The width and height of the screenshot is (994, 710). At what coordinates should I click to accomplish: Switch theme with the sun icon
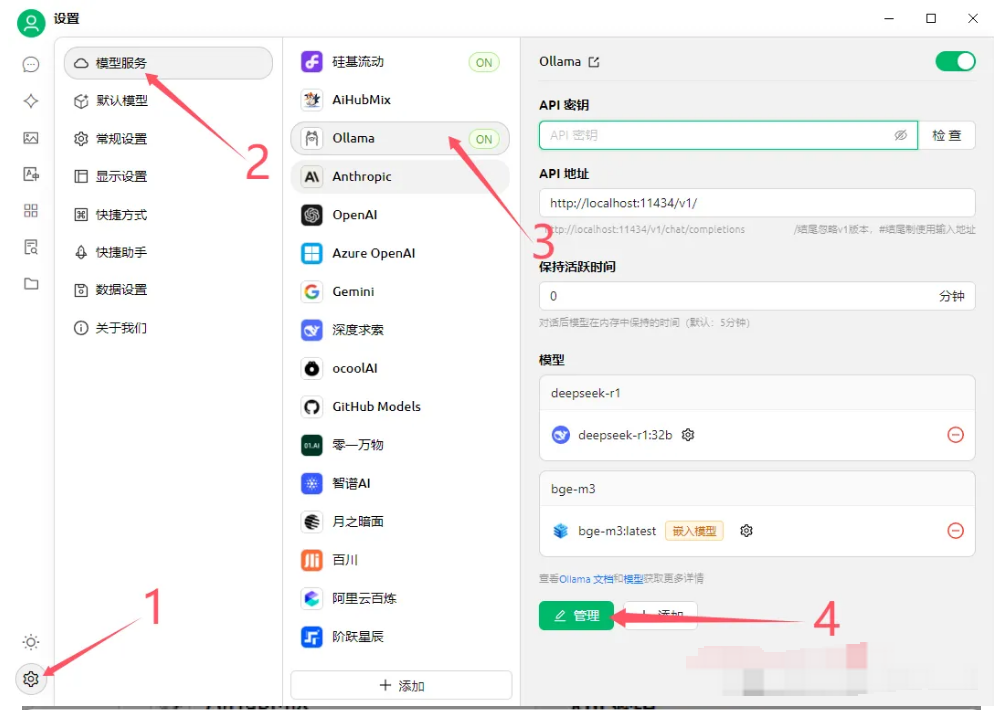click(31, 642)
